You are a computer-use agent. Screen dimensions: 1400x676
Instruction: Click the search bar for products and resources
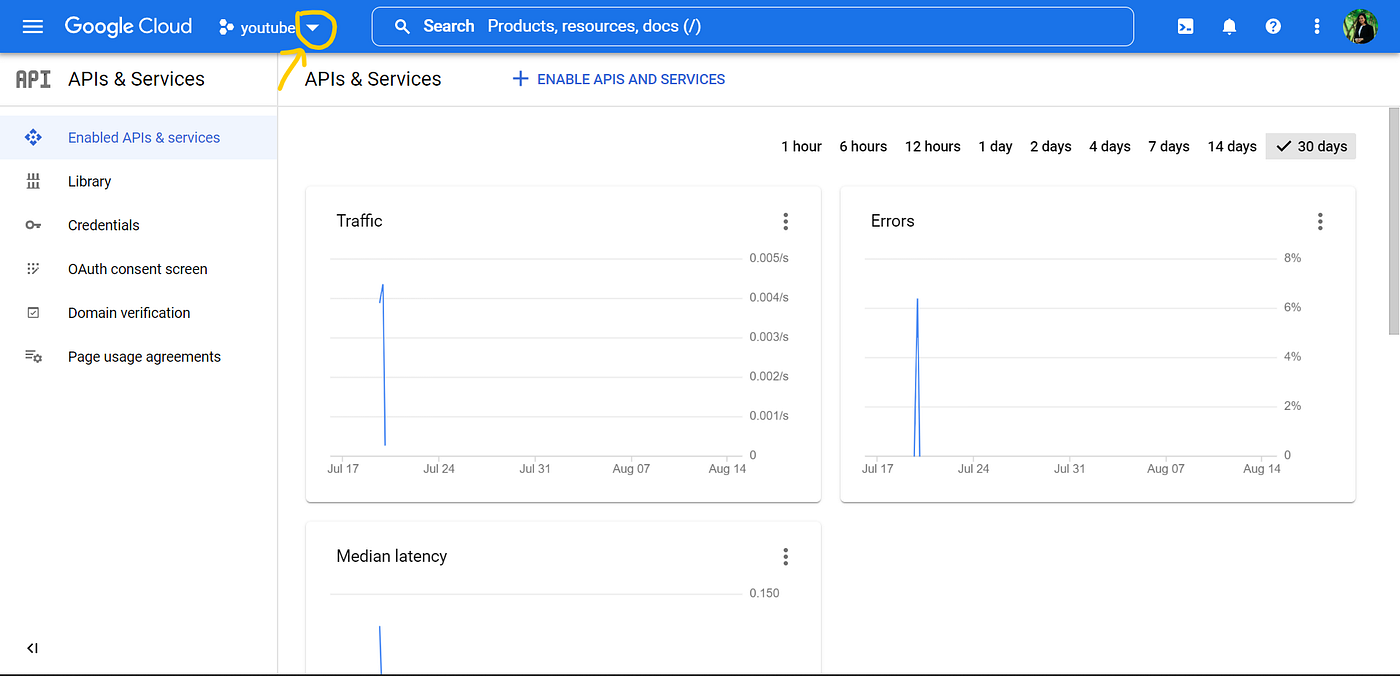[x=753, y=27]
